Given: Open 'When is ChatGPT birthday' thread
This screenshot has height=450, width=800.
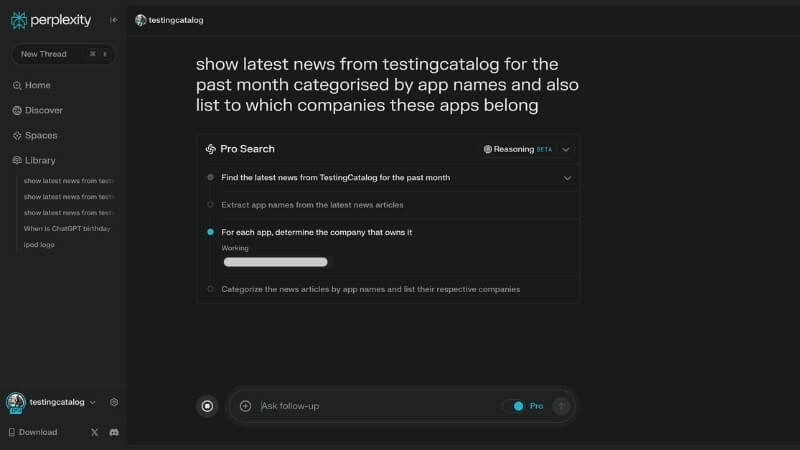Looking at the screenshot, I should [67, 228].
